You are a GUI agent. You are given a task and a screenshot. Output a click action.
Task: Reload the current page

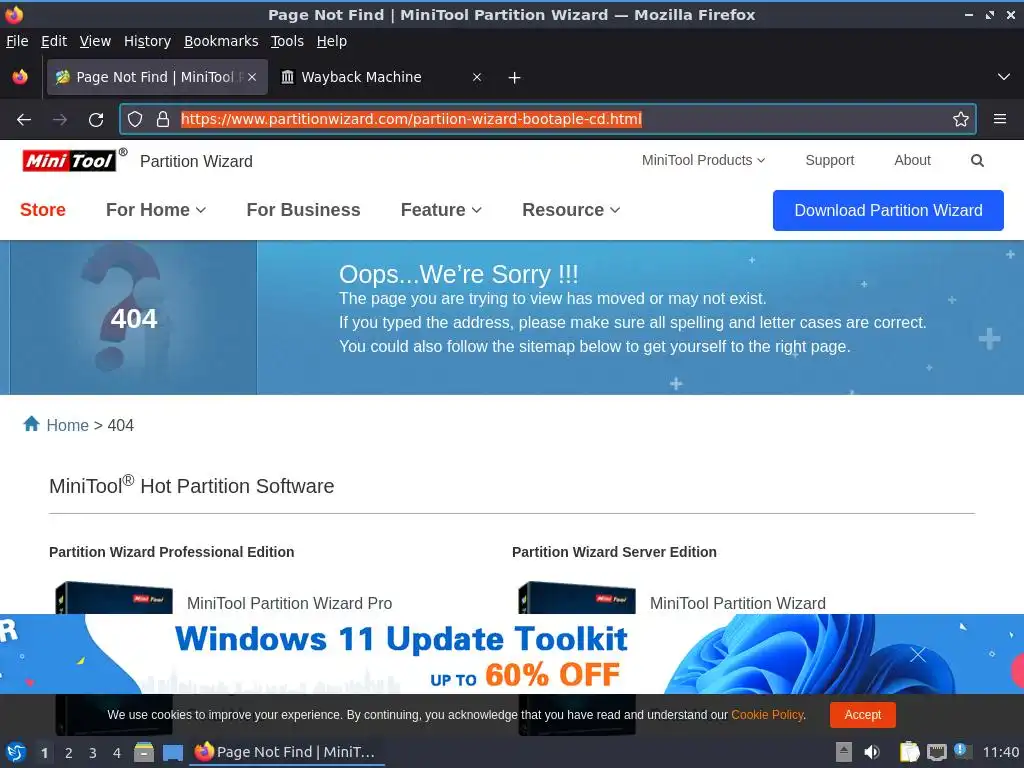pos(96,120)
